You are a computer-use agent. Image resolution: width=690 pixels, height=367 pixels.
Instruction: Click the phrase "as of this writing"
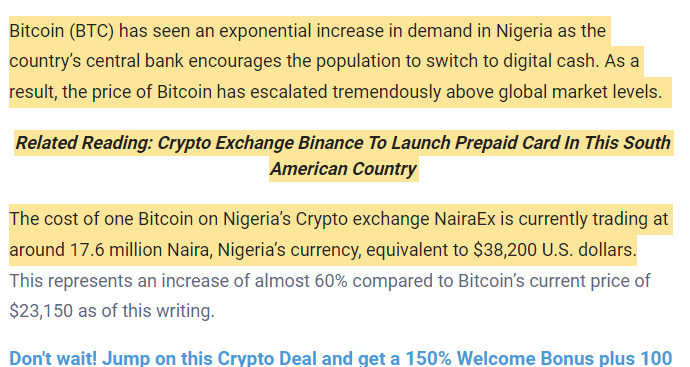click(146, 311)
